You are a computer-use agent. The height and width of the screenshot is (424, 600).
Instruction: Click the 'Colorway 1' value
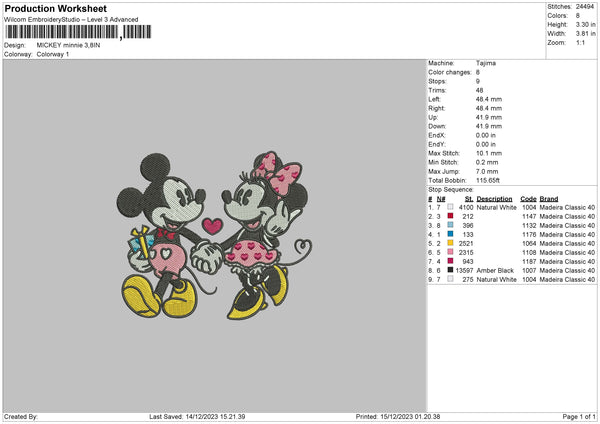tap(53, 54)
